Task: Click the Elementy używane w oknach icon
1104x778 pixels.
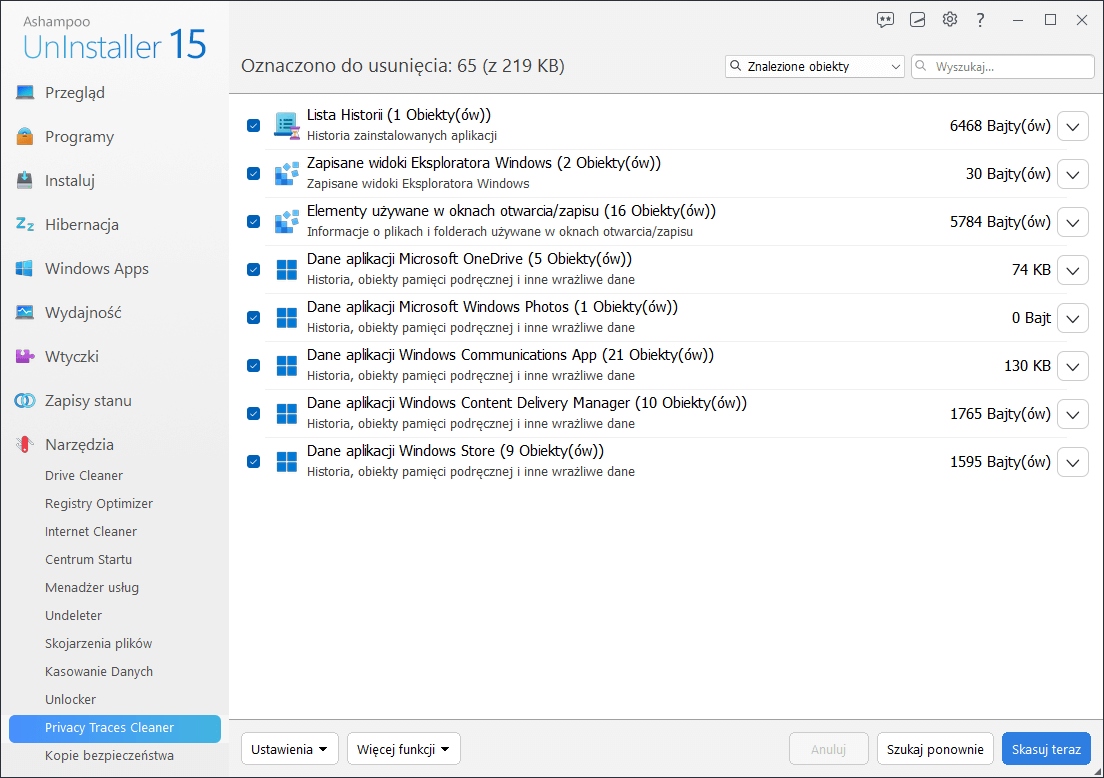Action: (287, 222)
